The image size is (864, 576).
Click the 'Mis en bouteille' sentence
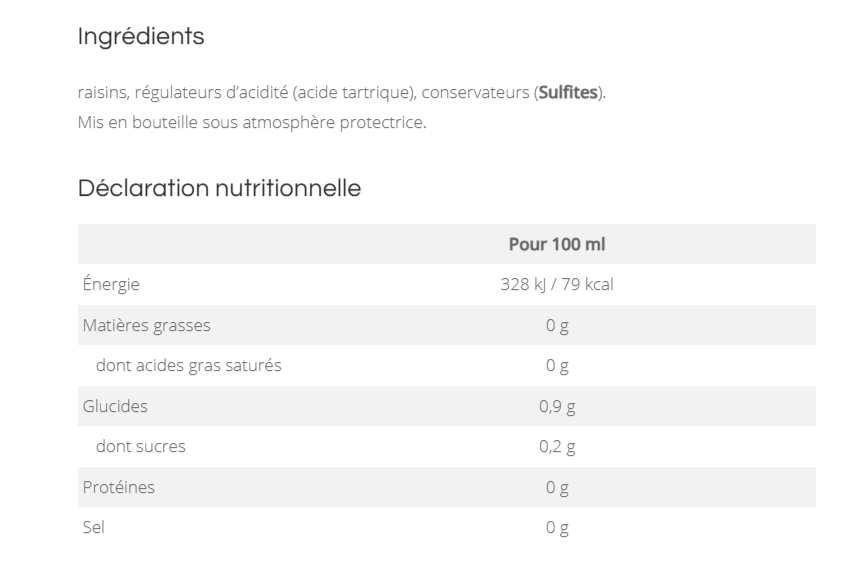point(252,124)
